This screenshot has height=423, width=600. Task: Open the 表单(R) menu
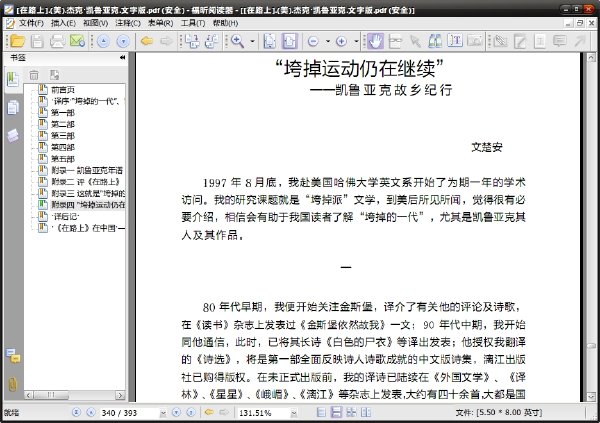pos(160,23)
